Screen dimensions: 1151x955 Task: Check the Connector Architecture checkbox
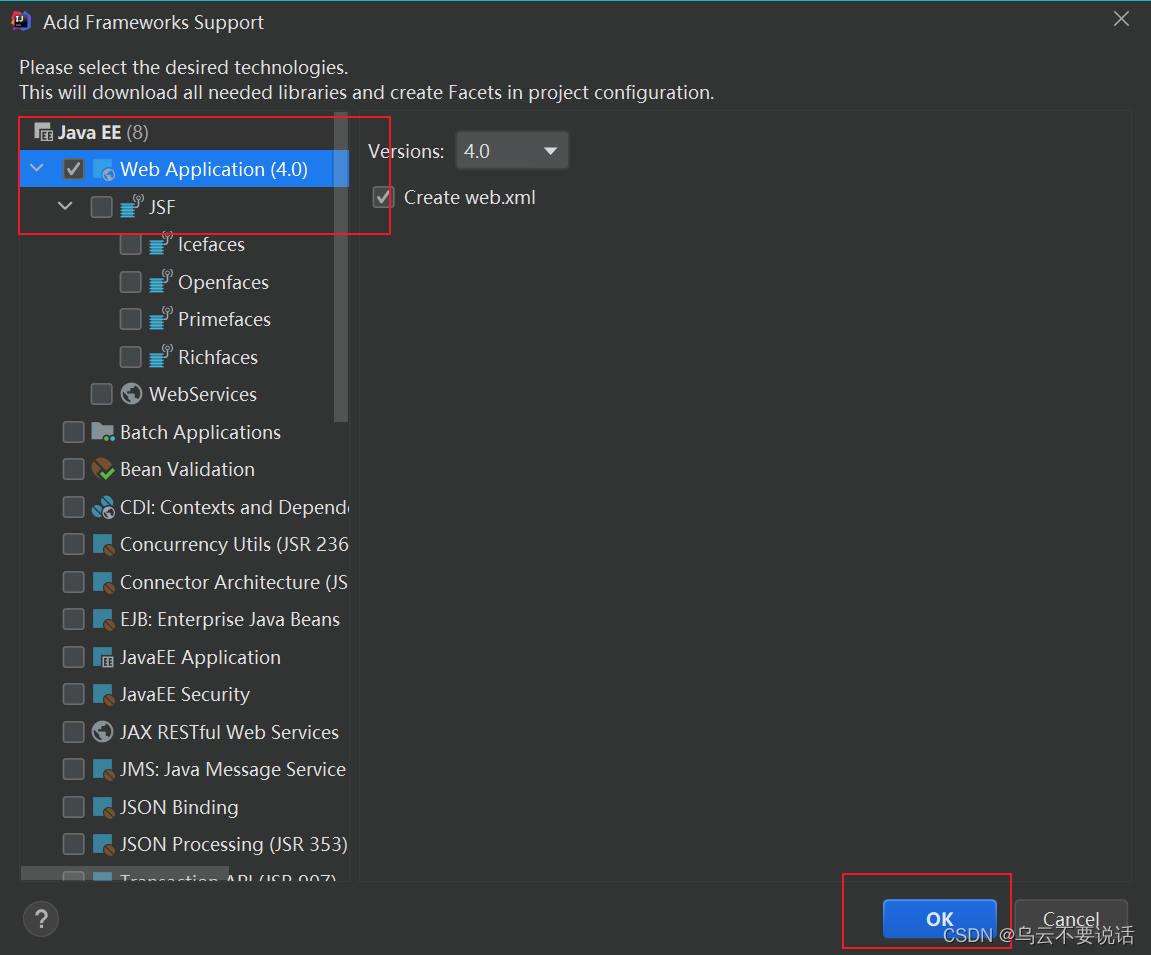(73, 582)
